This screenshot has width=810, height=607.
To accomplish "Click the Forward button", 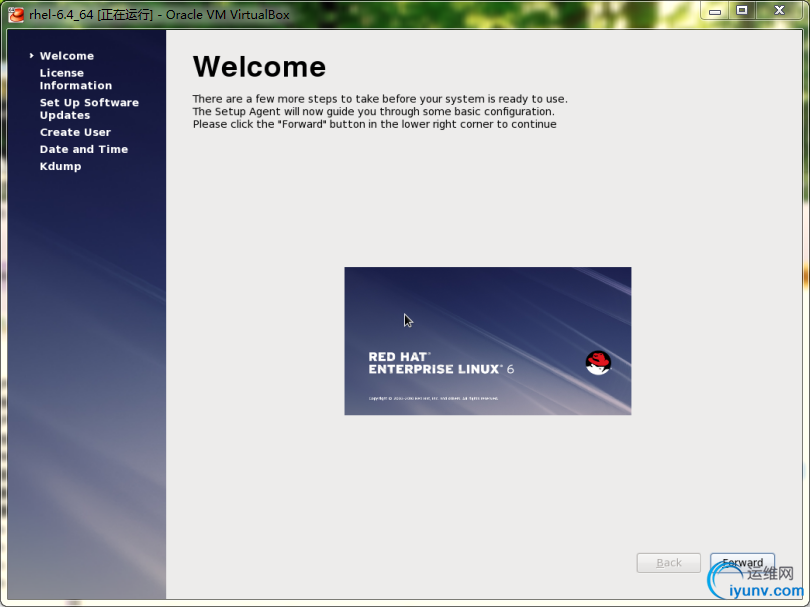I will tap(742, 563).
